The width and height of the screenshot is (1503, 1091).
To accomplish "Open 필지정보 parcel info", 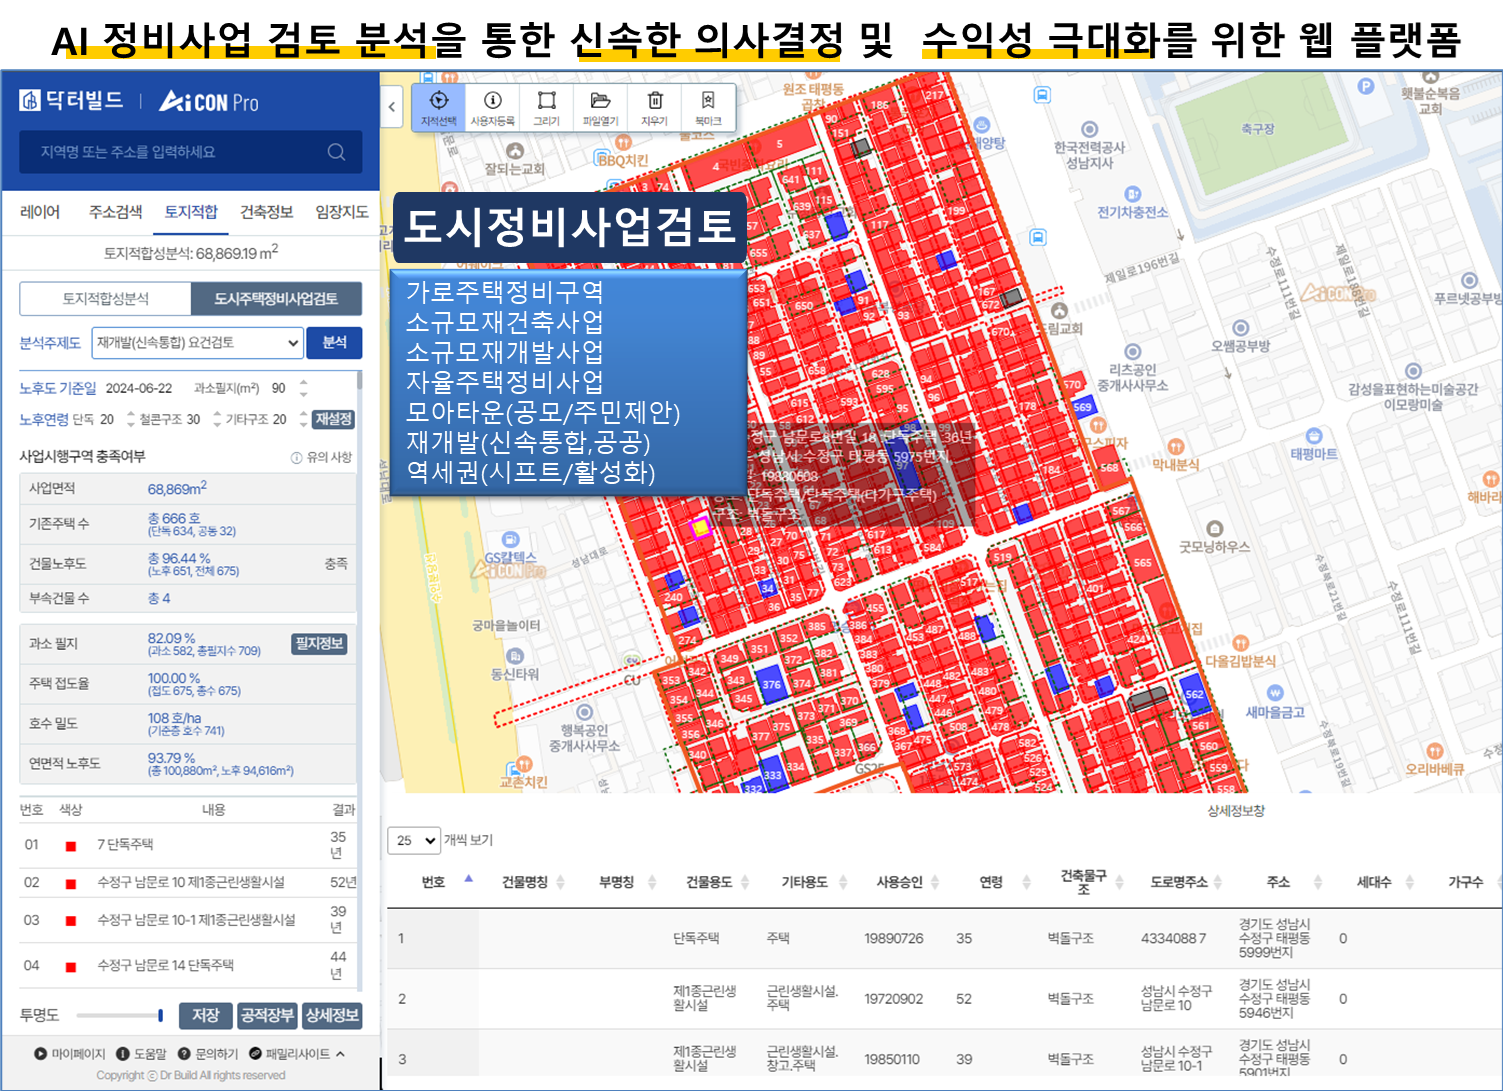I will [x=319, y=643].
